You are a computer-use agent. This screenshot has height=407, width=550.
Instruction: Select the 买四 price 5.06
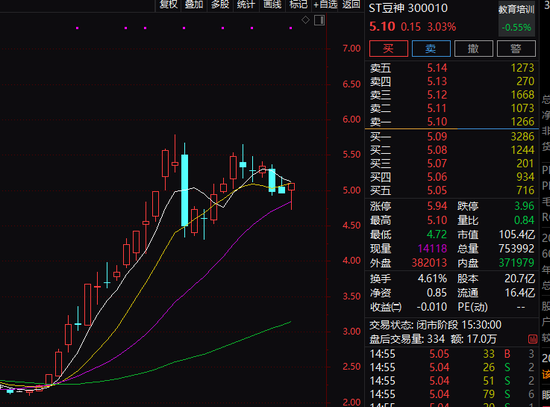click(437, 177)
